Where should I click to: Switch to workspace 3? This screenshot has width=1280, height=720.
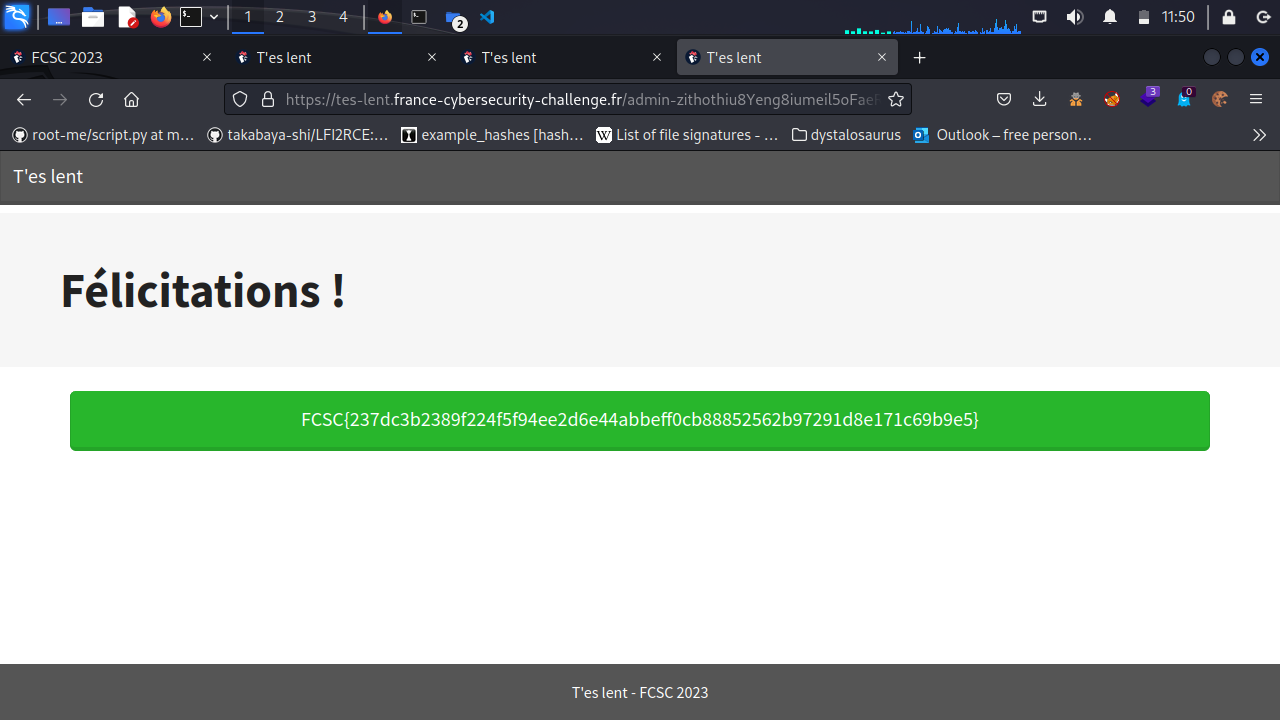(x=312, y=17)
